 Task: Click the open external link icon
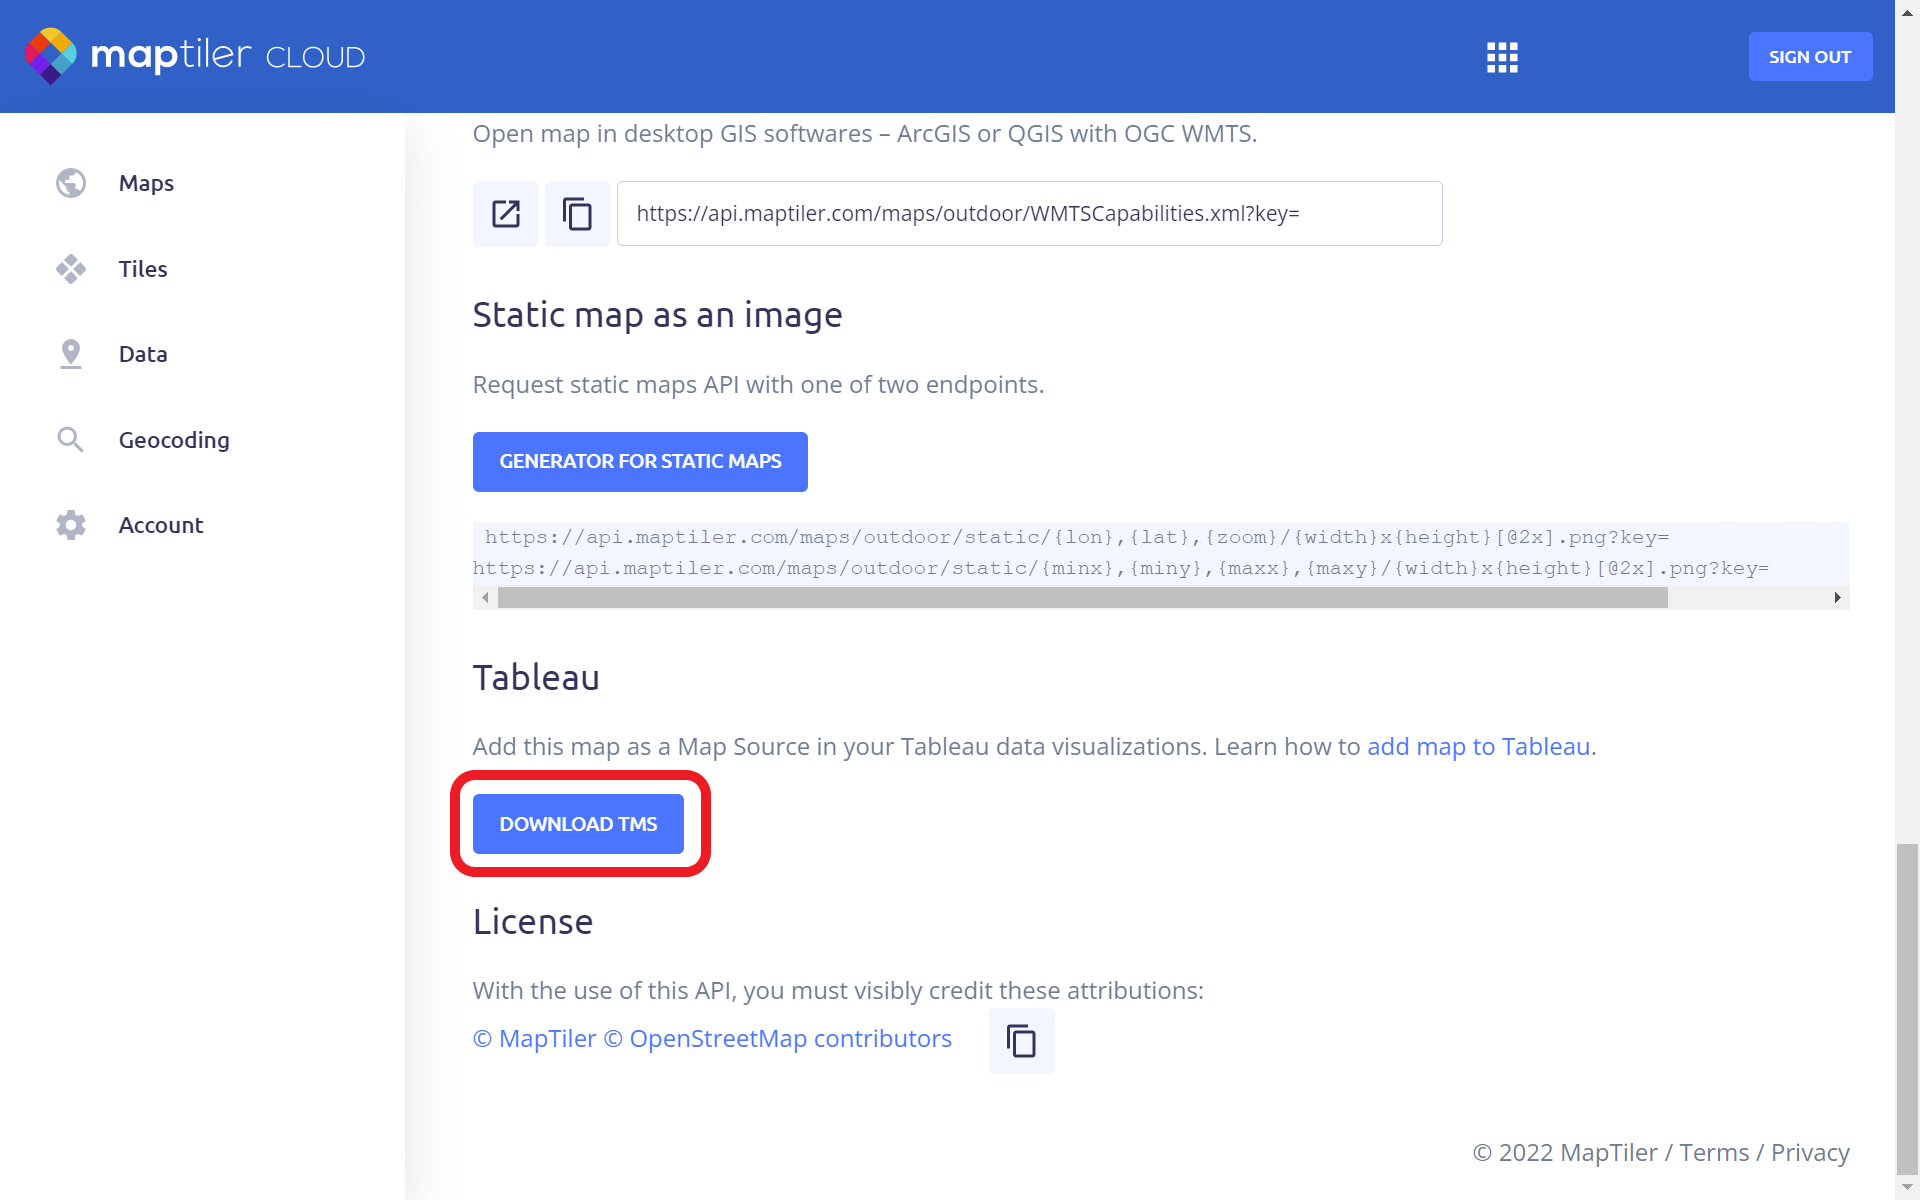tap(506, 212)
